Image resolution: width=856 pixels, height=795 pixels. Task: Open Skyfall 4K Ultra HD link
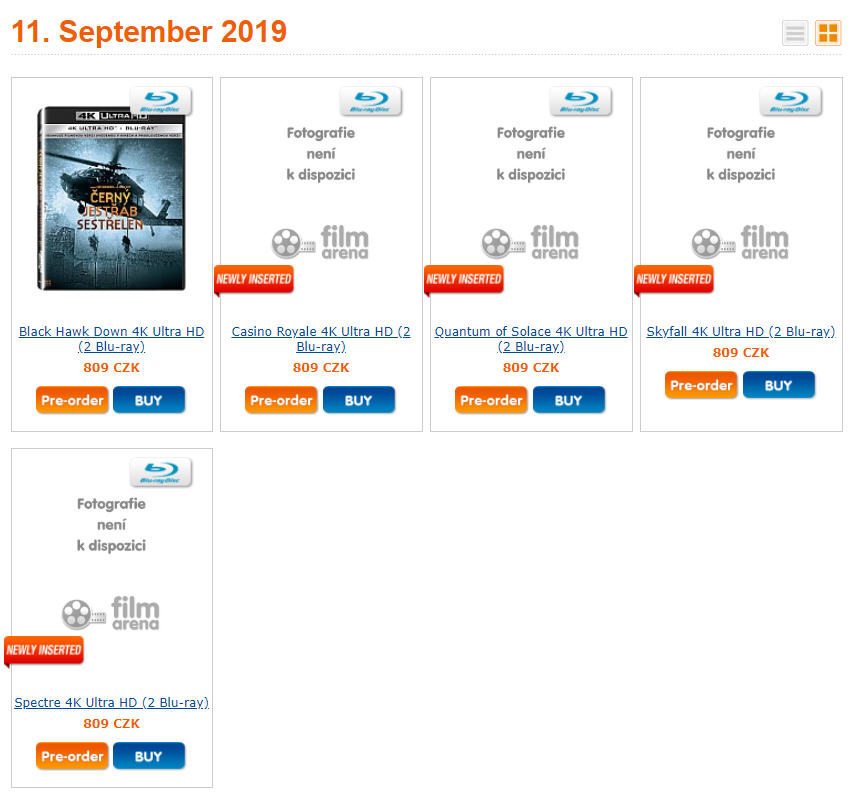(x=741, y=331)
